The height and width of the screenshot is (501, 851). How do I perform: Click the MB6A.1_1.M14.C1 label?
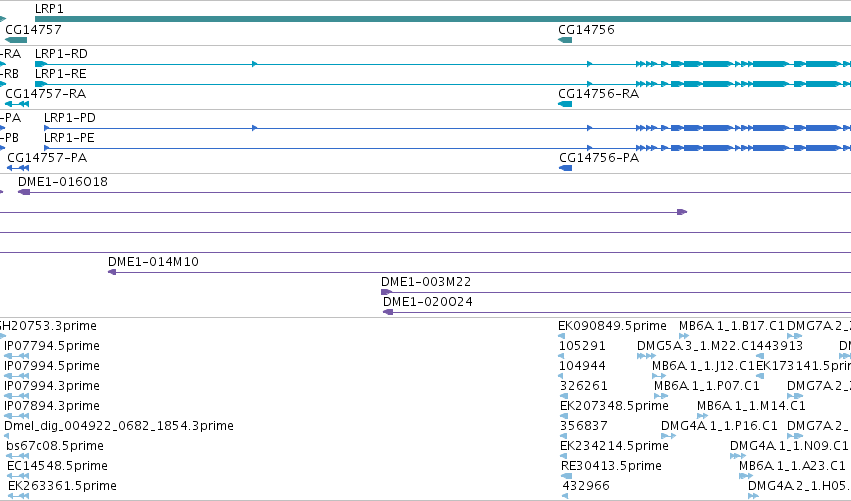pyautogui.click(x=751, y=406)
